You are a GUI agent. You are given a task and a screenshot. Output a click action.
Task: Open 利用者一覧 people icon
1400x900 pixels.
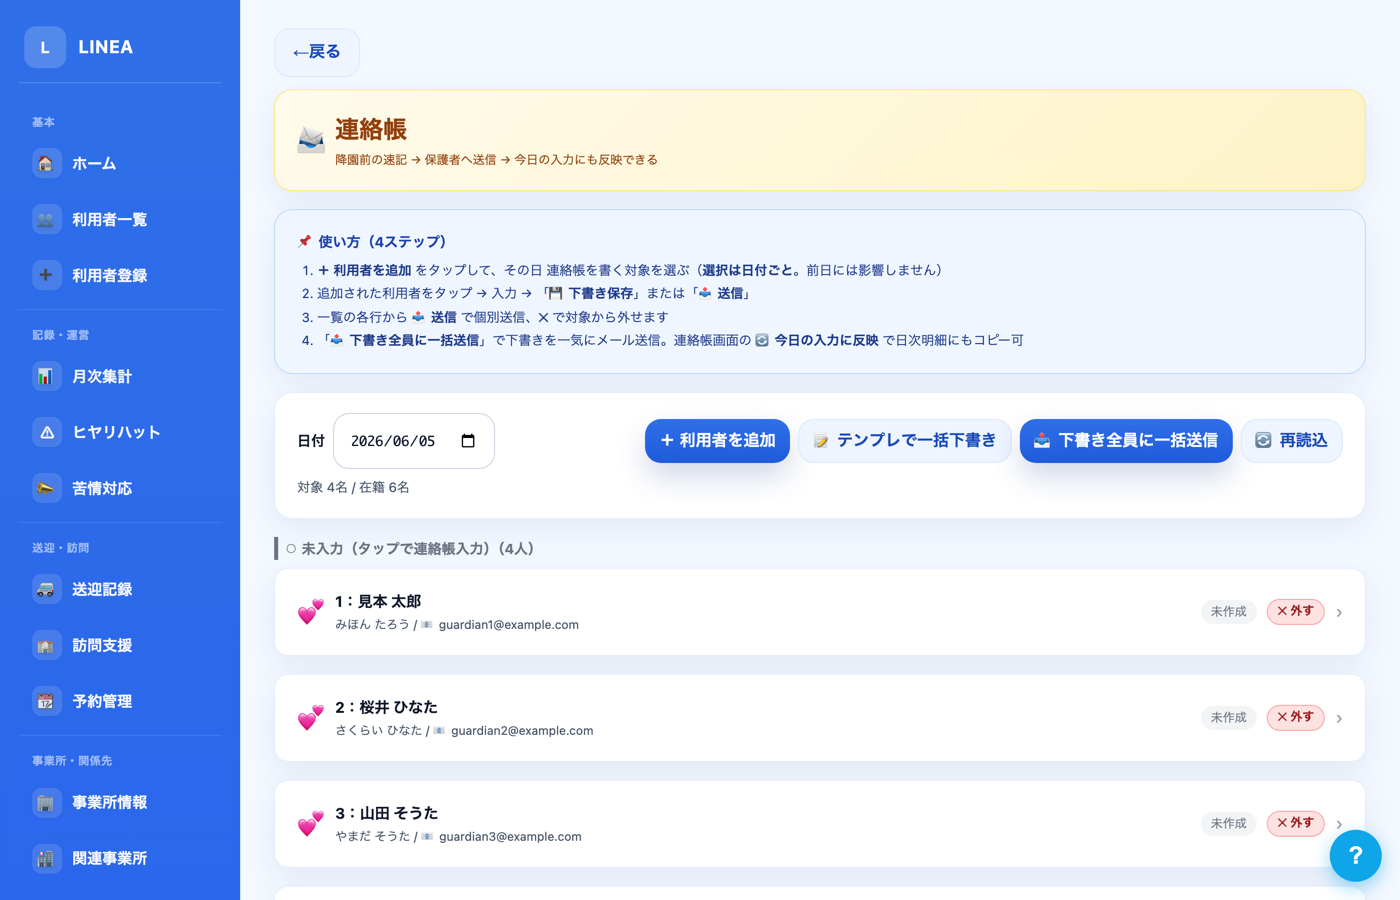pyautogui.click(x=46, y=219)
